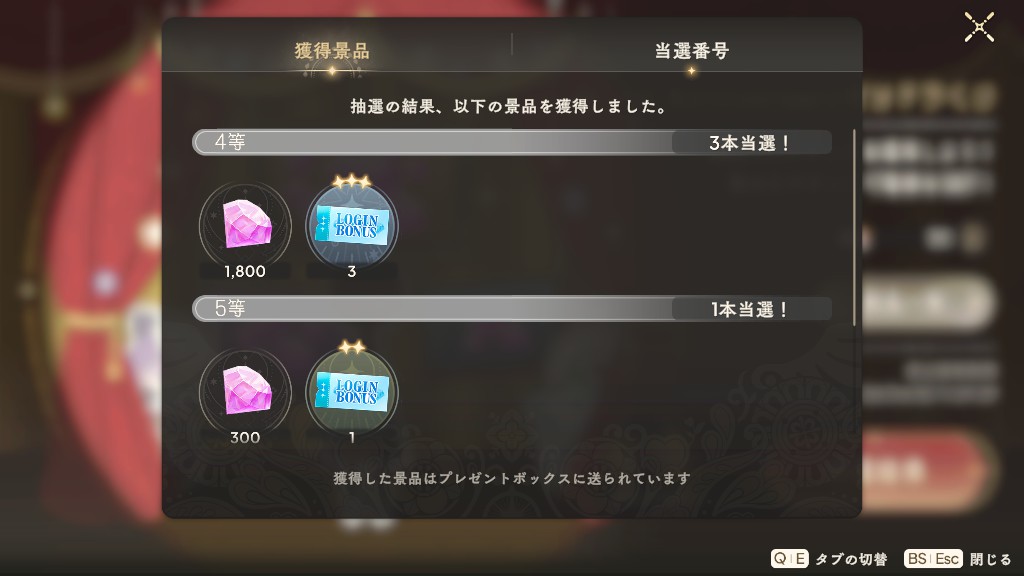Click the 5等 prize header bar
Viewport: 1024px width, 576px height.
[512, 308]
